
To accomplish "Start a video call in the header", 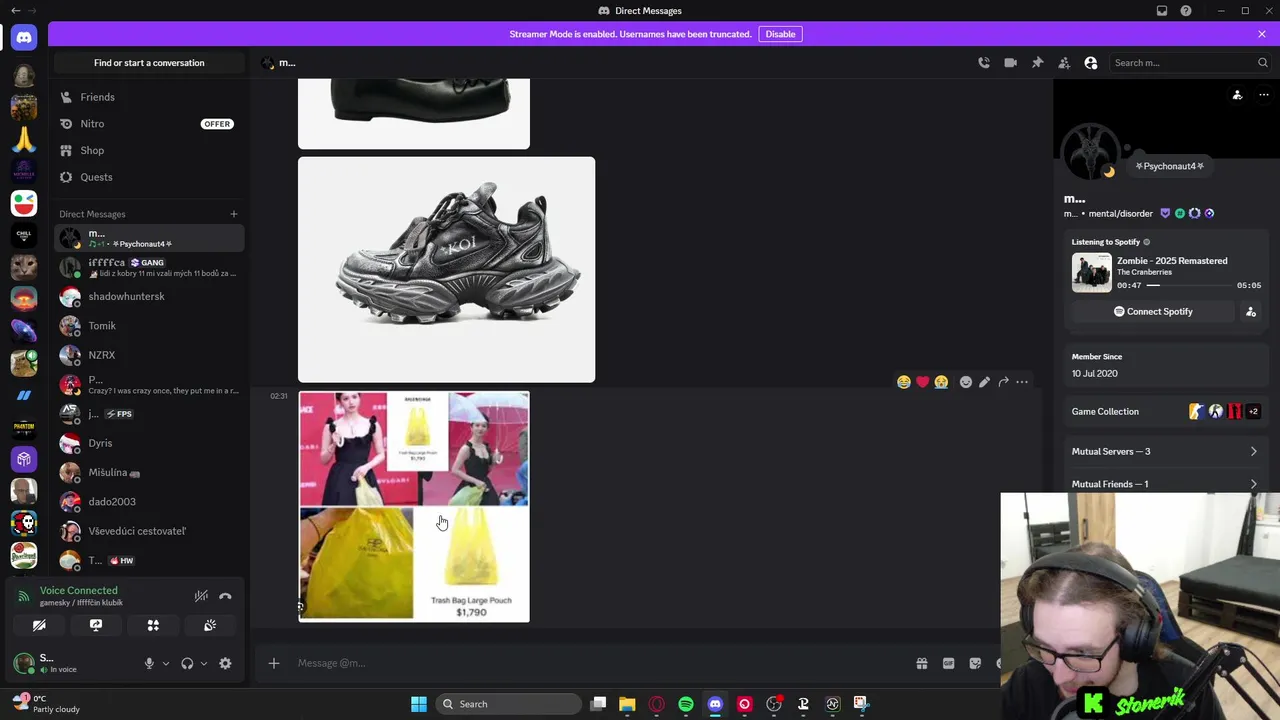I will point(1011,63).
